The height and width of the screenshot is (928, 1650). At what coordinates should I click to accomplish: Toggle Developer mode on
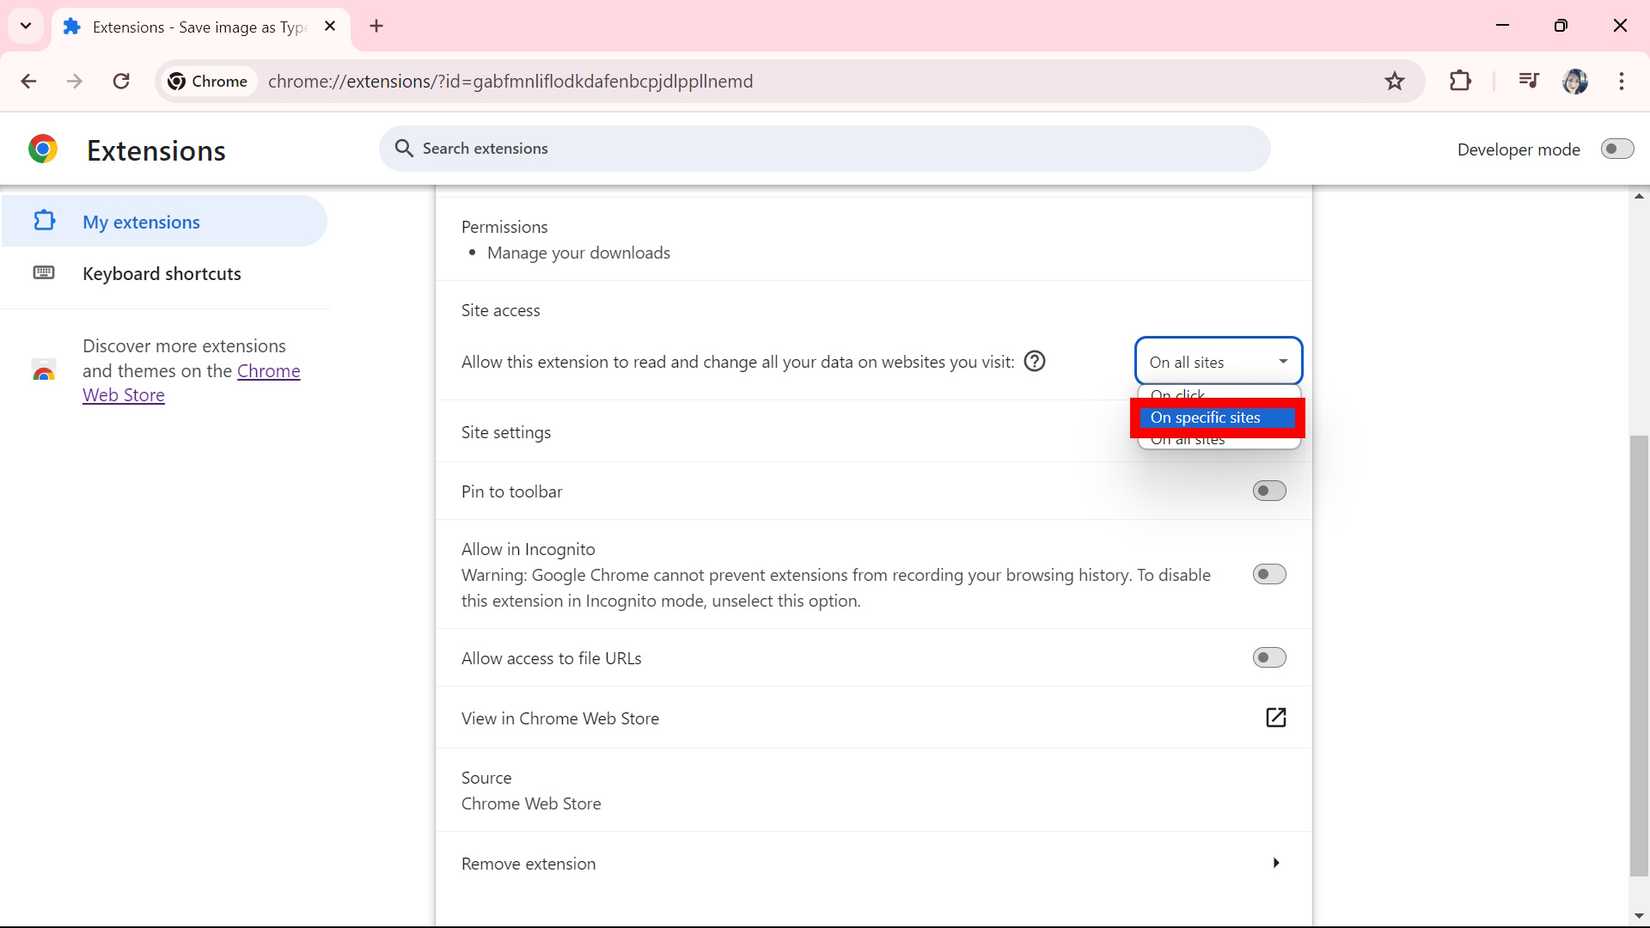click(1616, 148)
